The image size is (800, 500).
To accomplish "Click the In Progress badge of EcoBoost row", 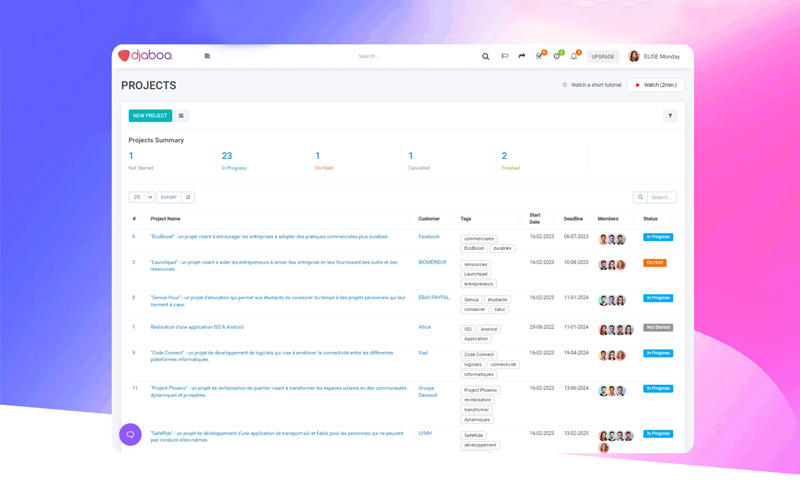I will (x=658, y=237).
